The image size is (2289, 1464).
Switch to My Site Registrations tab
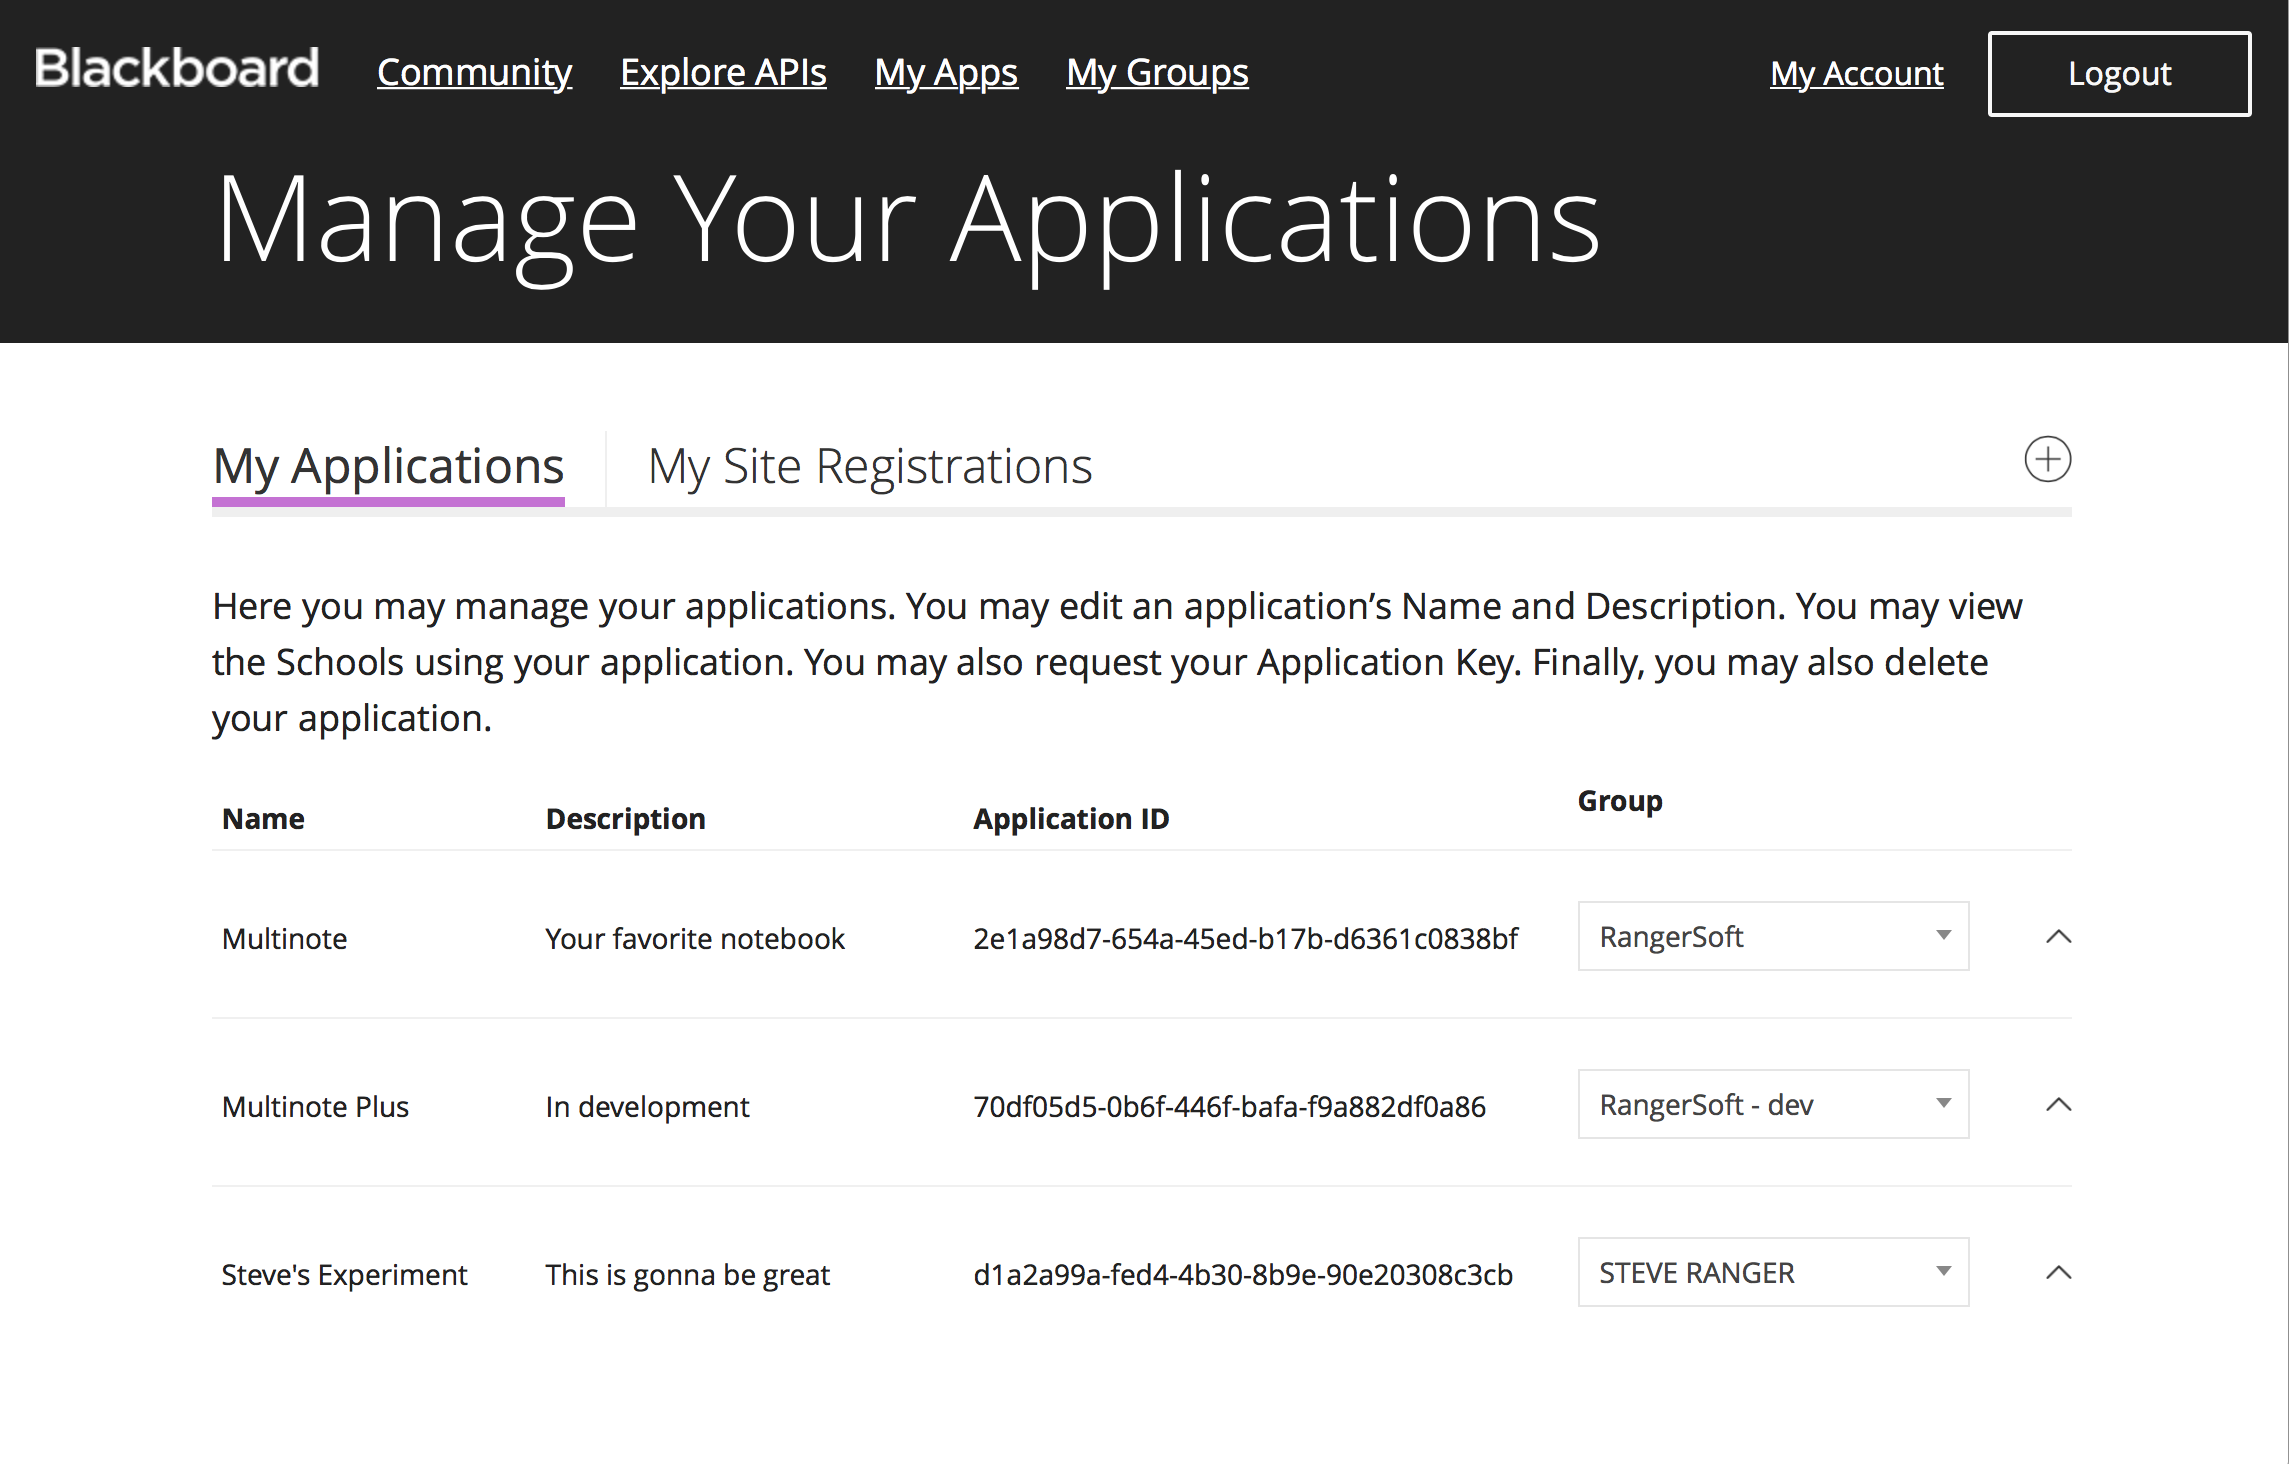click(870, 467)
